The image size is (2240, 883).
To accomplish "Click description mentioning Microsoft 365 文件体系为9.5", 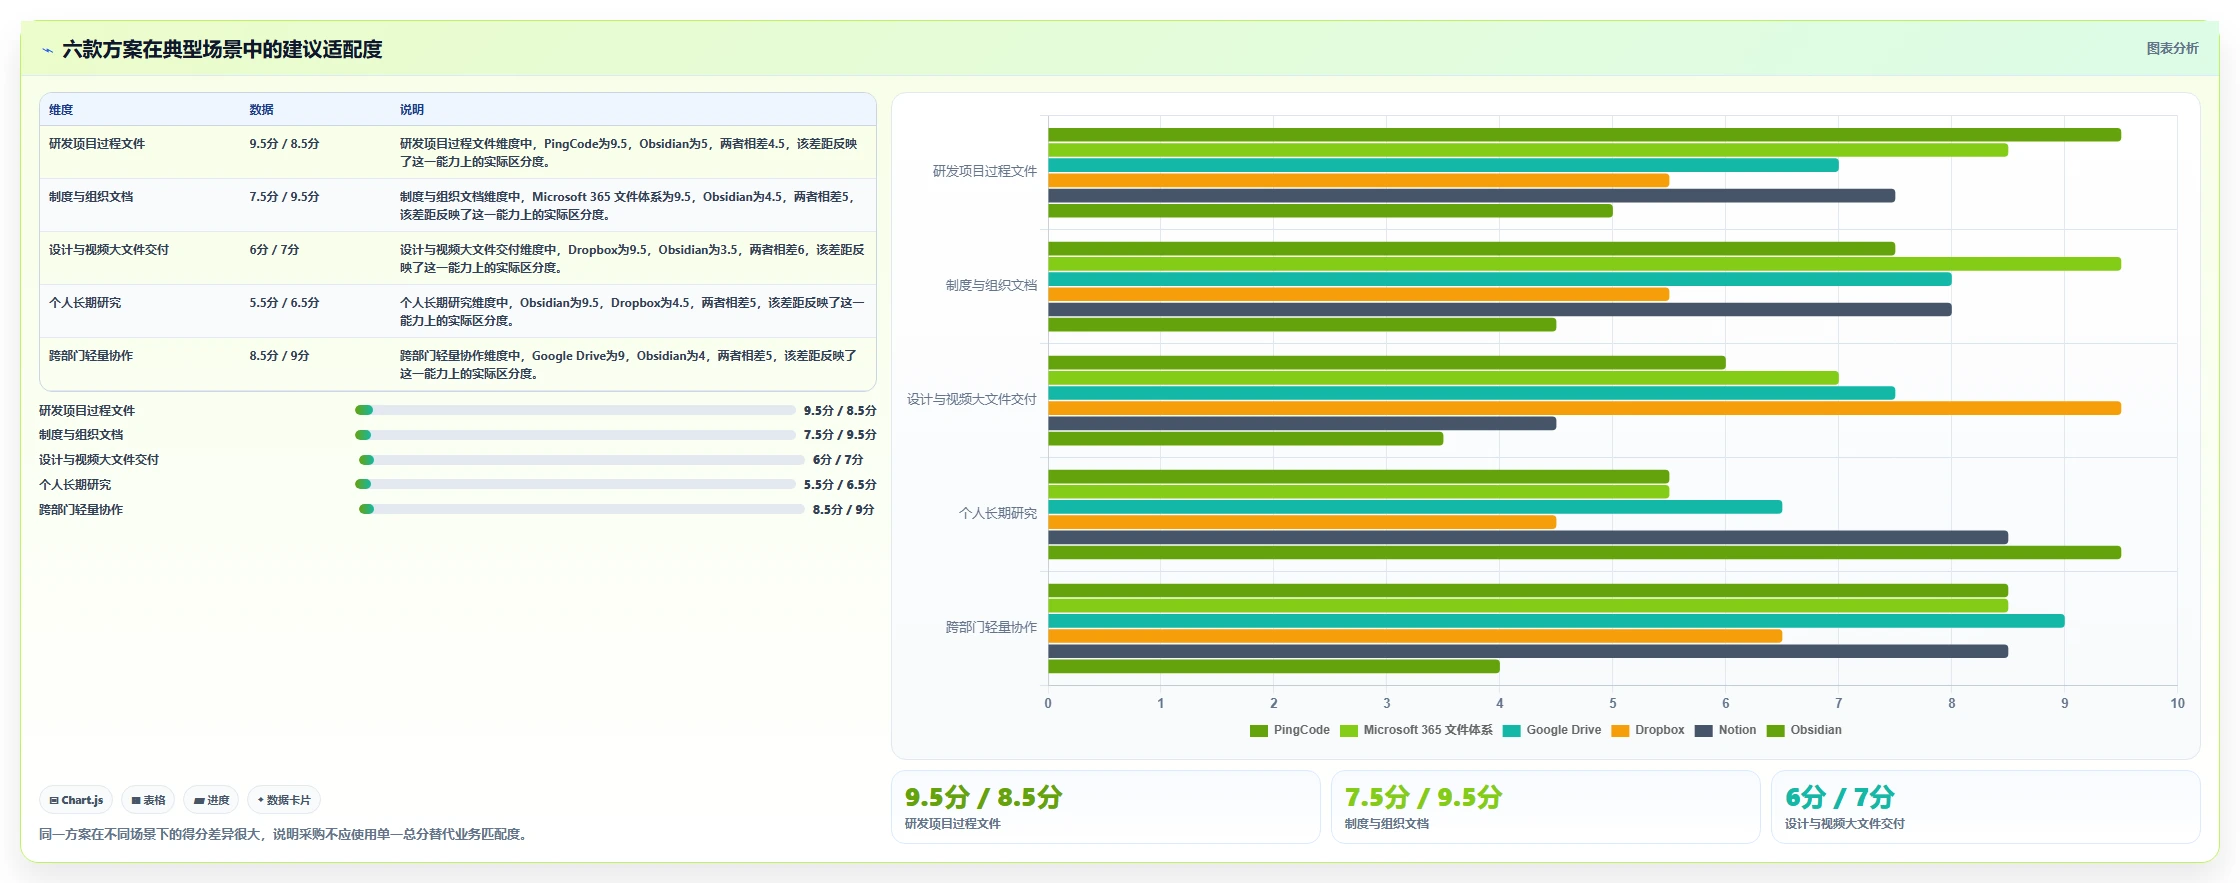I will pos(629,206).
